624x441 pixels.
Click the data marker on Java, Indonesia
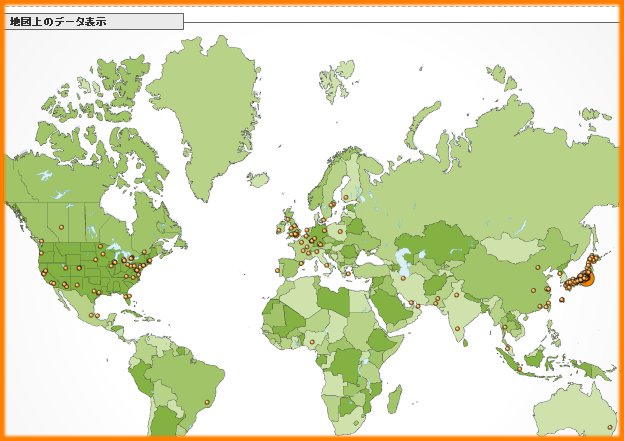point(519,369)
